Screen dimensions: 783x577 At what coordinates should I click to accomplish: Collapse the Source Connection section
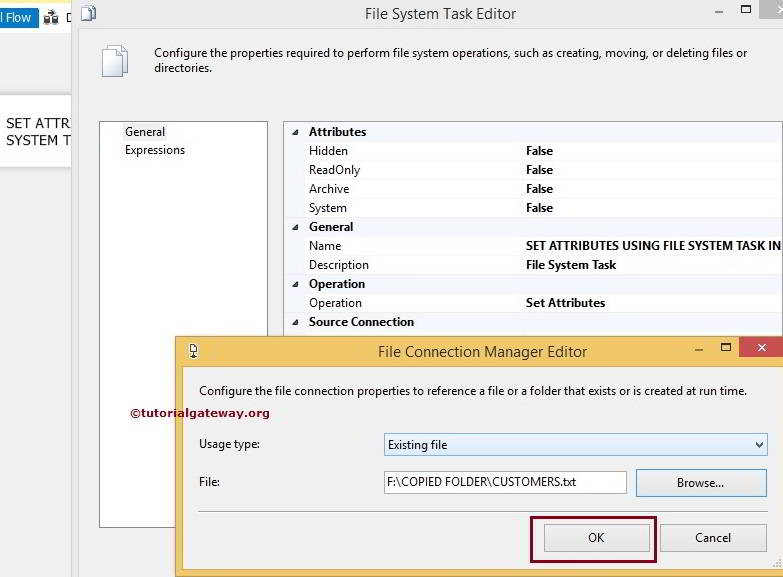[295, 322]
